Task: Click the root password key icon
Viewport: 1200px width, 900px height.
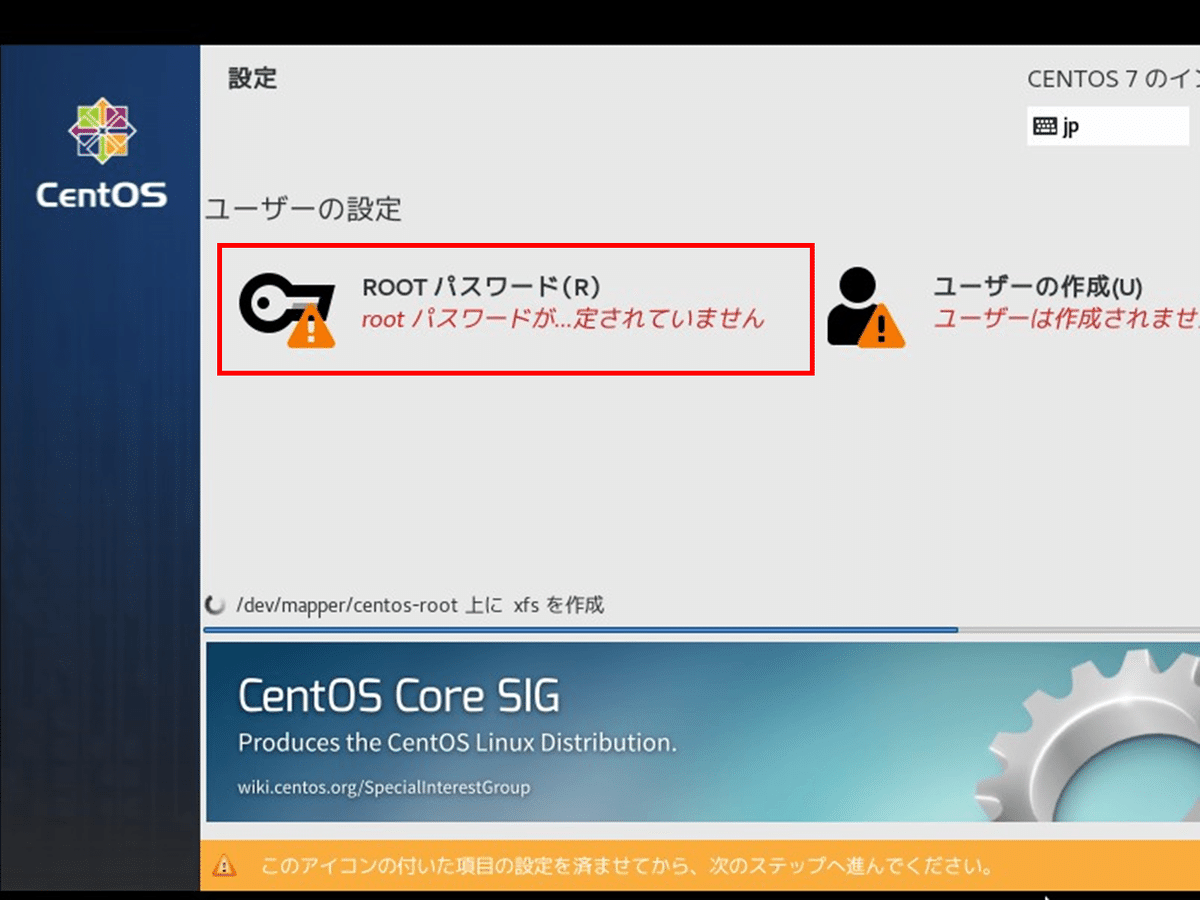Action: [286, 312]
